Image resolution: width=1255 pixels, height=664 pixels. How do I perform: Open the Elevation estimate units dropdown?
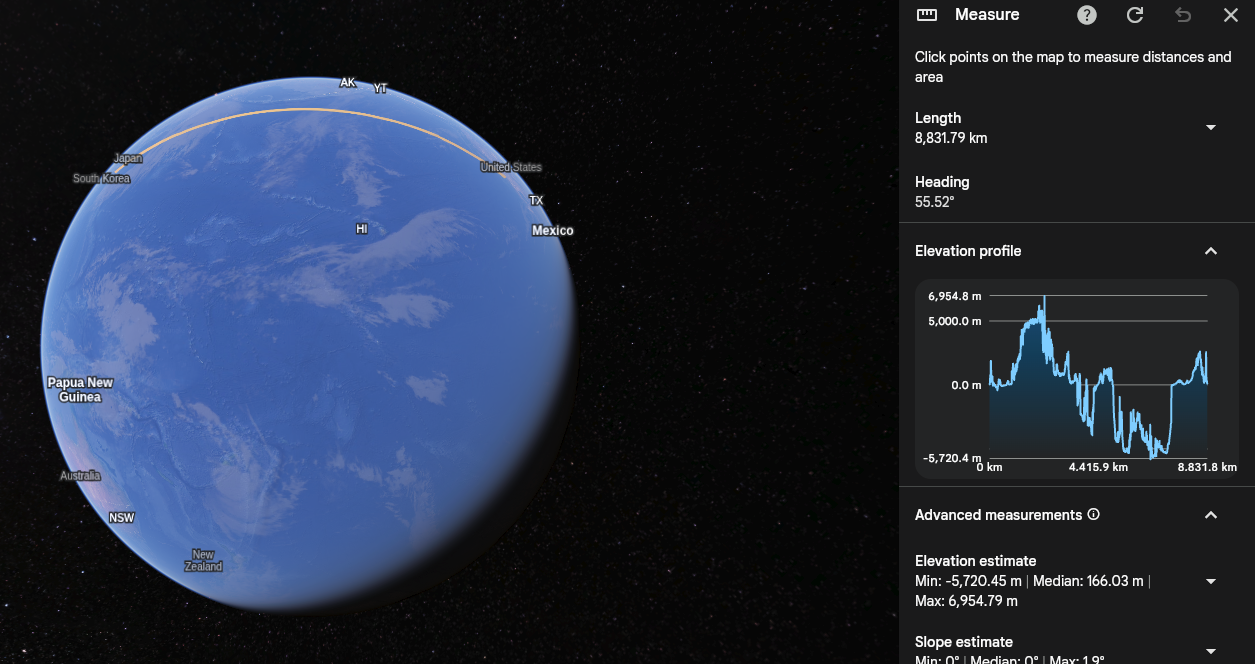click(1211, 581)
